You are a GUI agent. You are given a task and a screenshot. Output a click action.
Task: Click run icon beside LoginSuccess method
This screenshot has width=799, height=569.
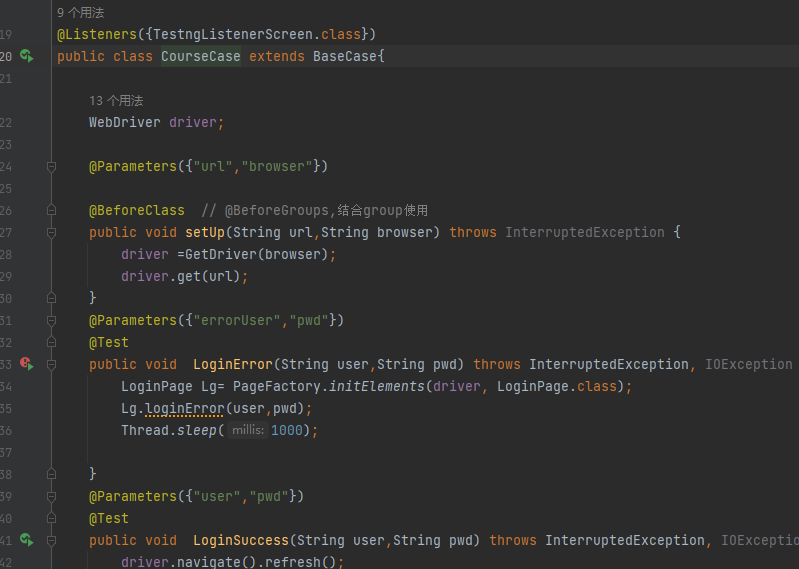tap(26, 539)
